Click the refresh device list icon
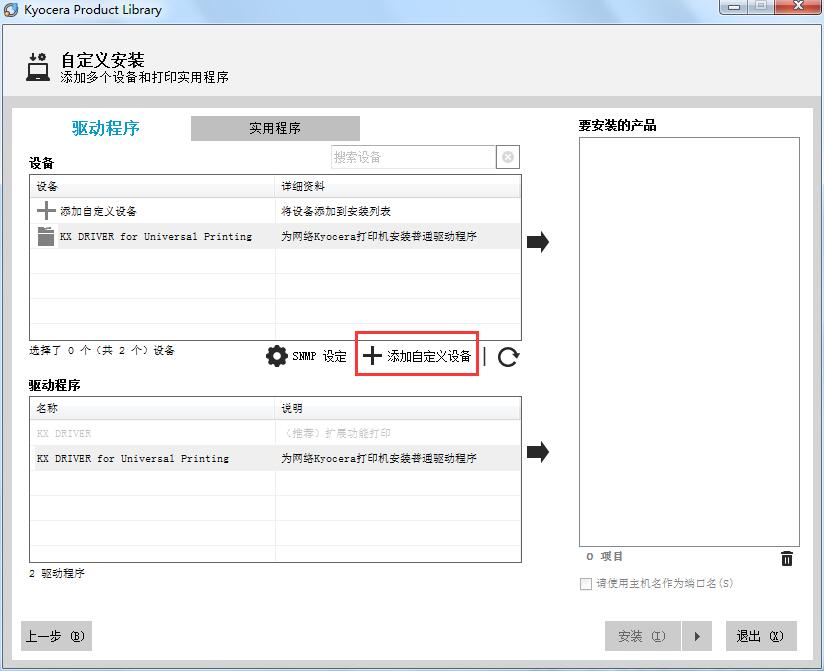The image size is (824, 671). pyautogui.click(x=508, y=357)
